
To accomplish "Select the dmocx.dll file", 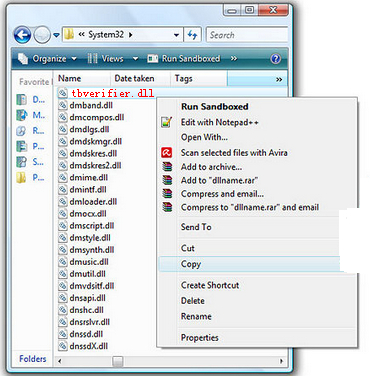I will [82, 213].
